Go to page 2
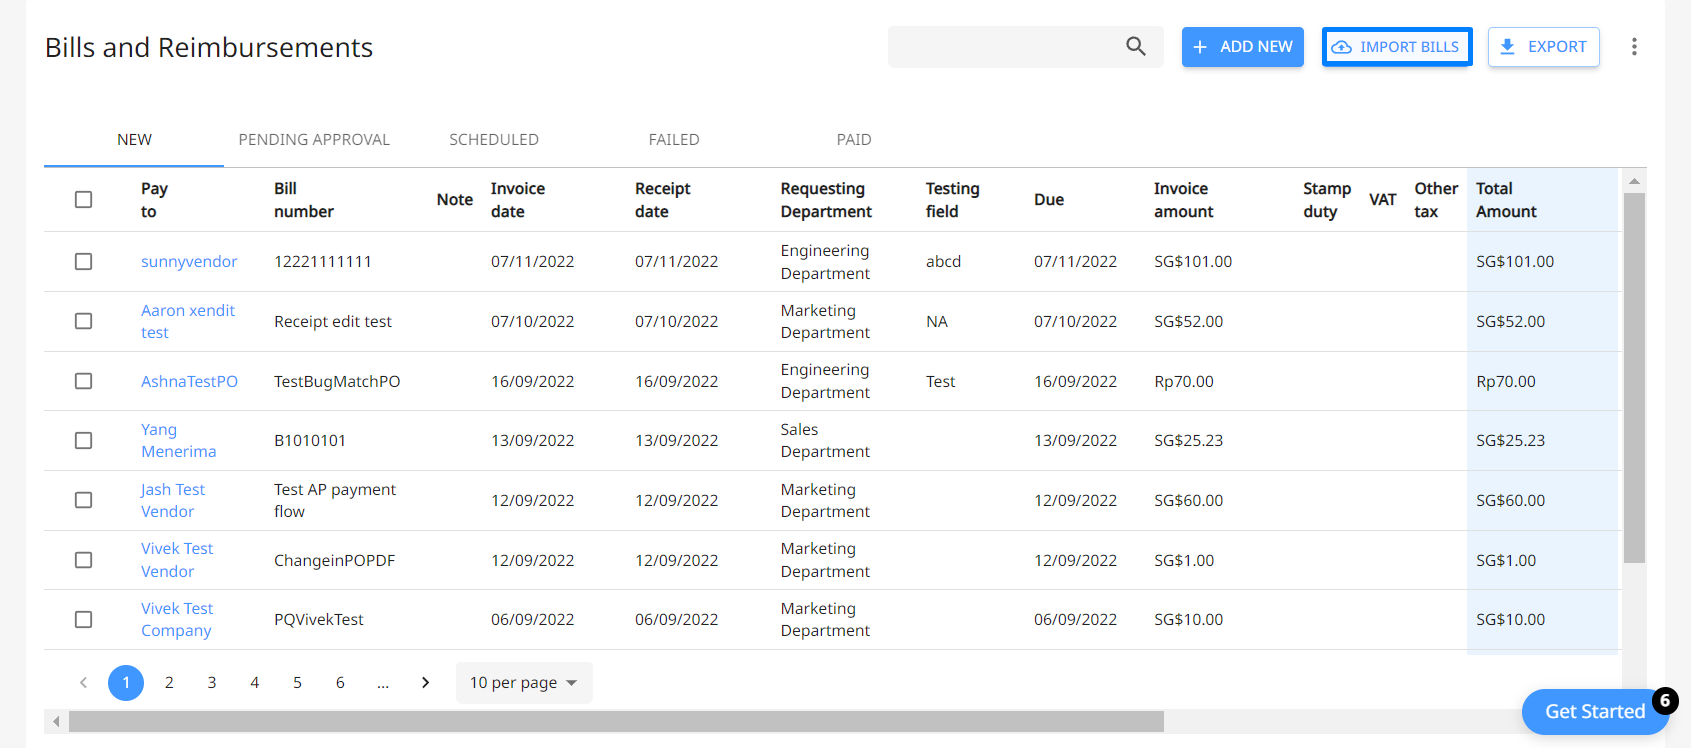This screenshot has width=1691, height=748. (169, 683)
